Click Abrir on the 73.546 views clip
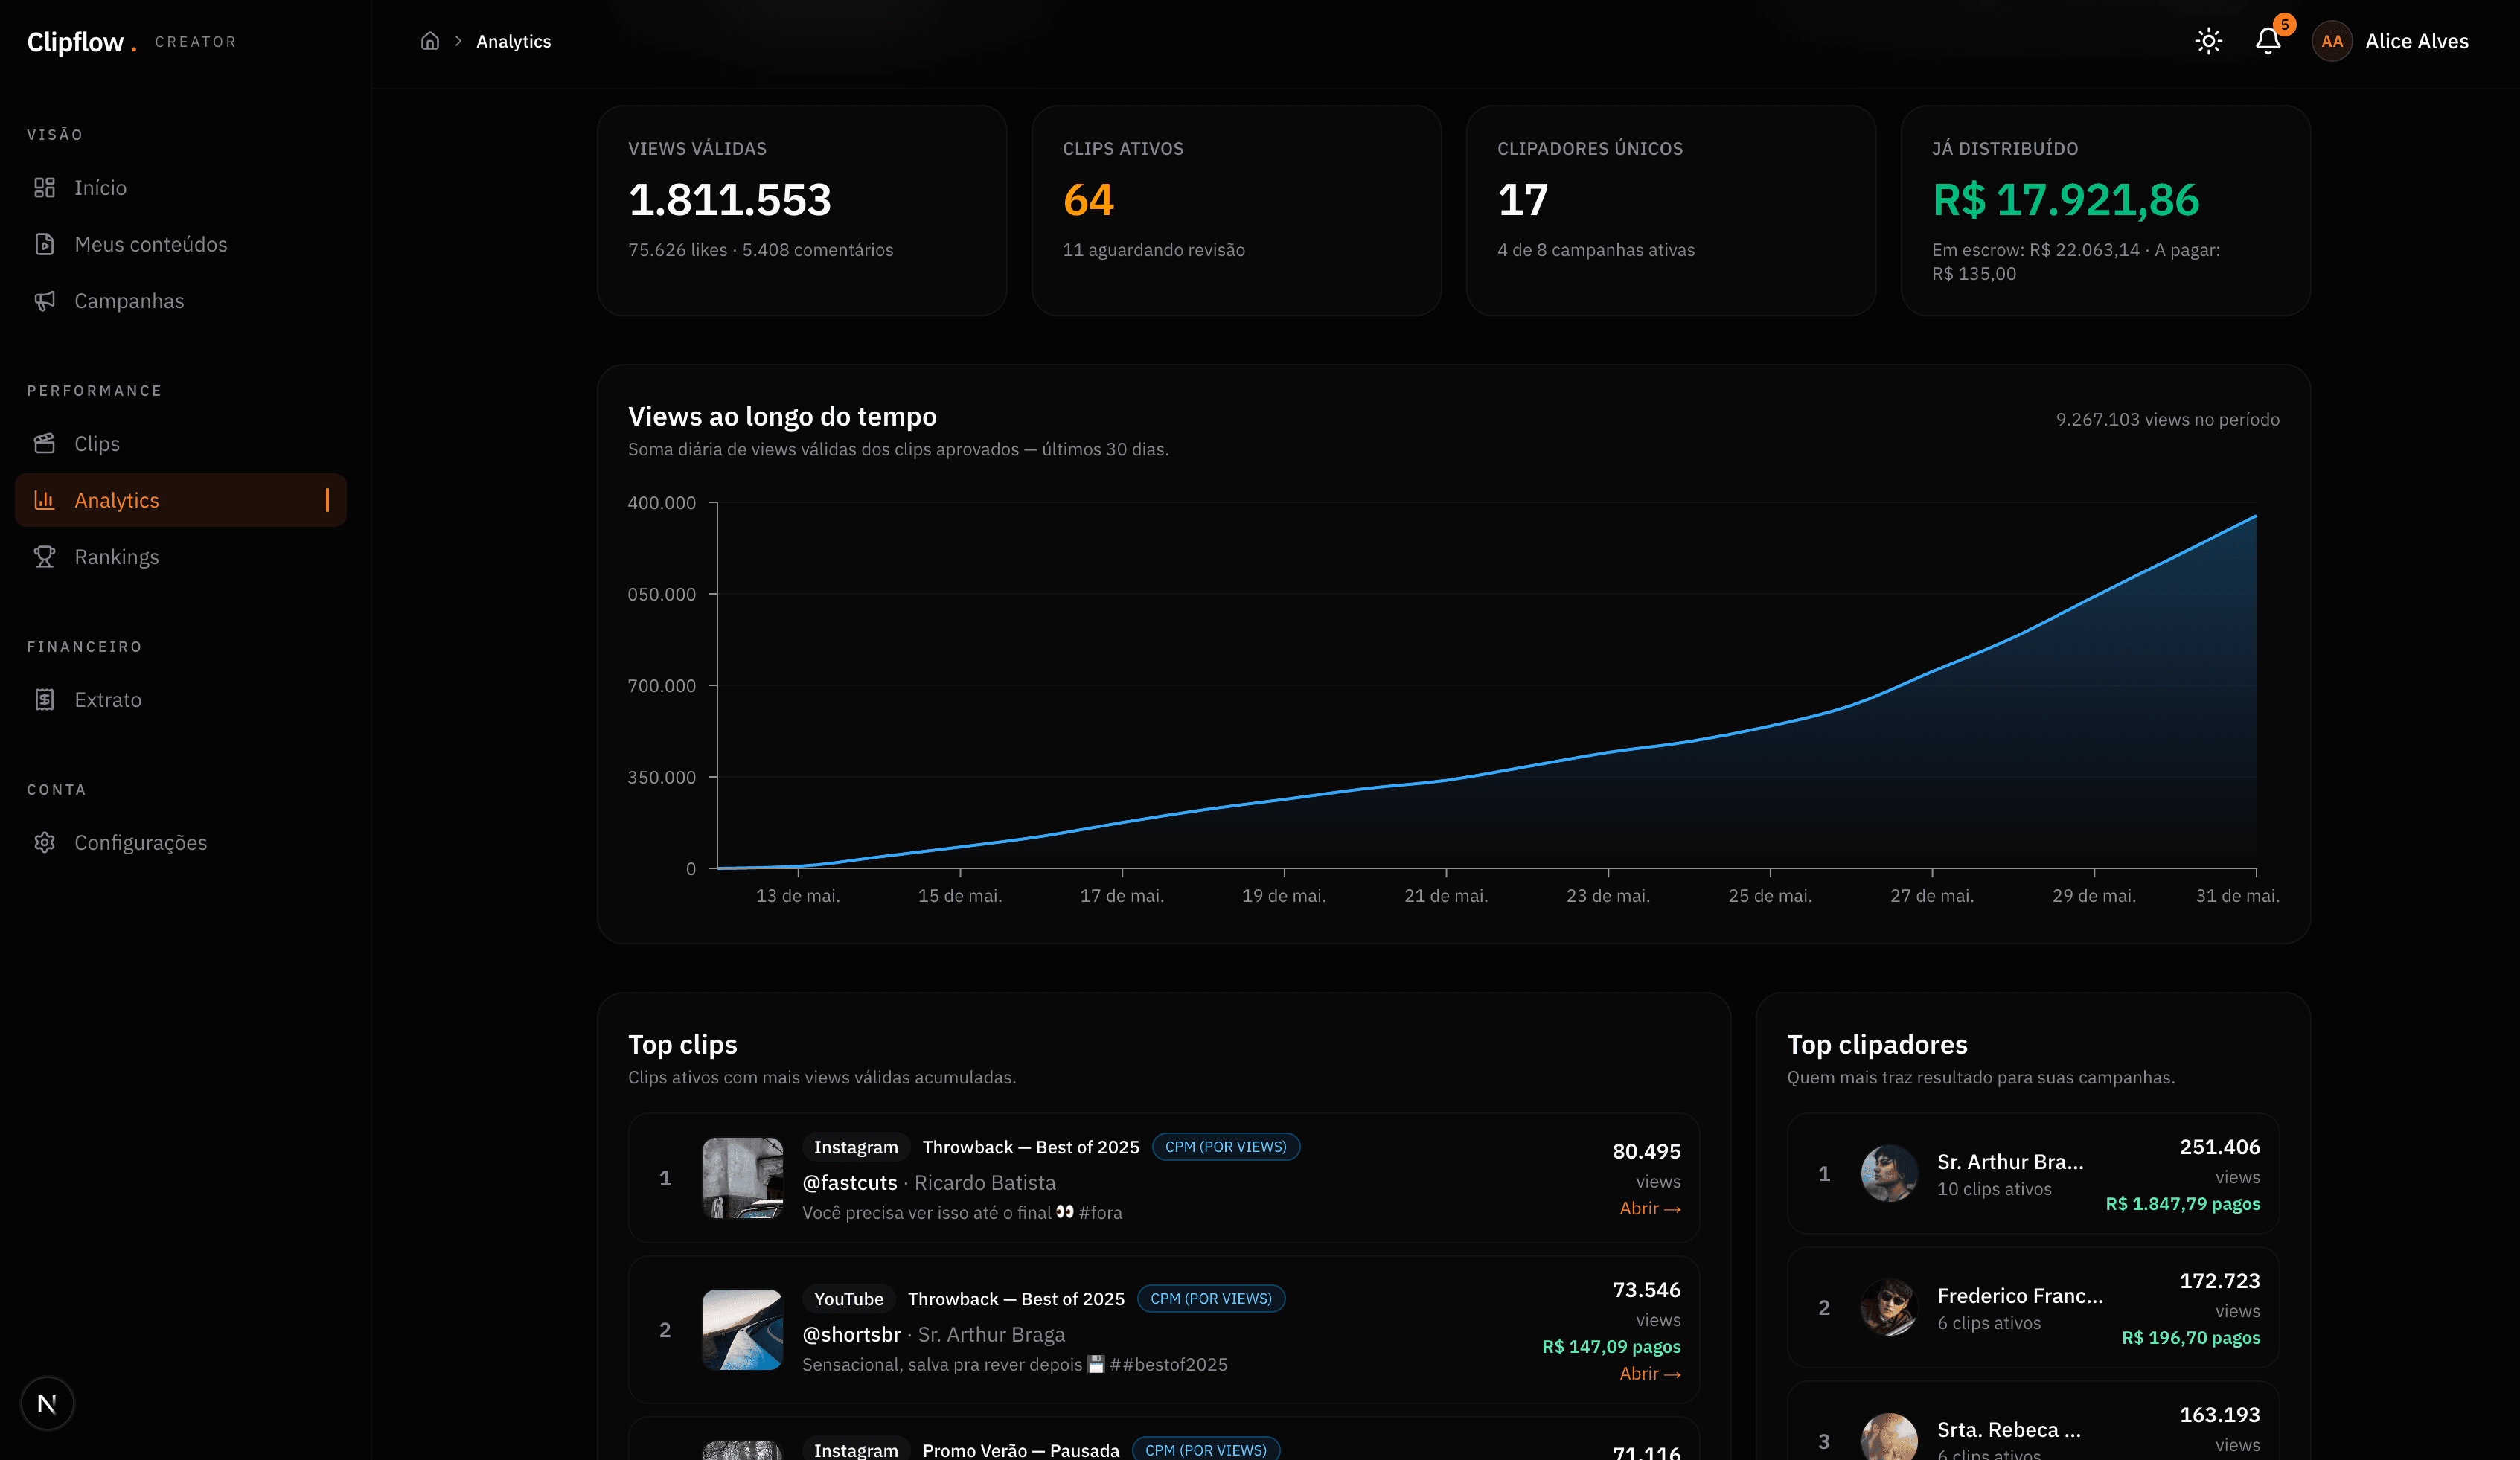This screenshot has width=2520, height=1460. tap(1650, 1373)
